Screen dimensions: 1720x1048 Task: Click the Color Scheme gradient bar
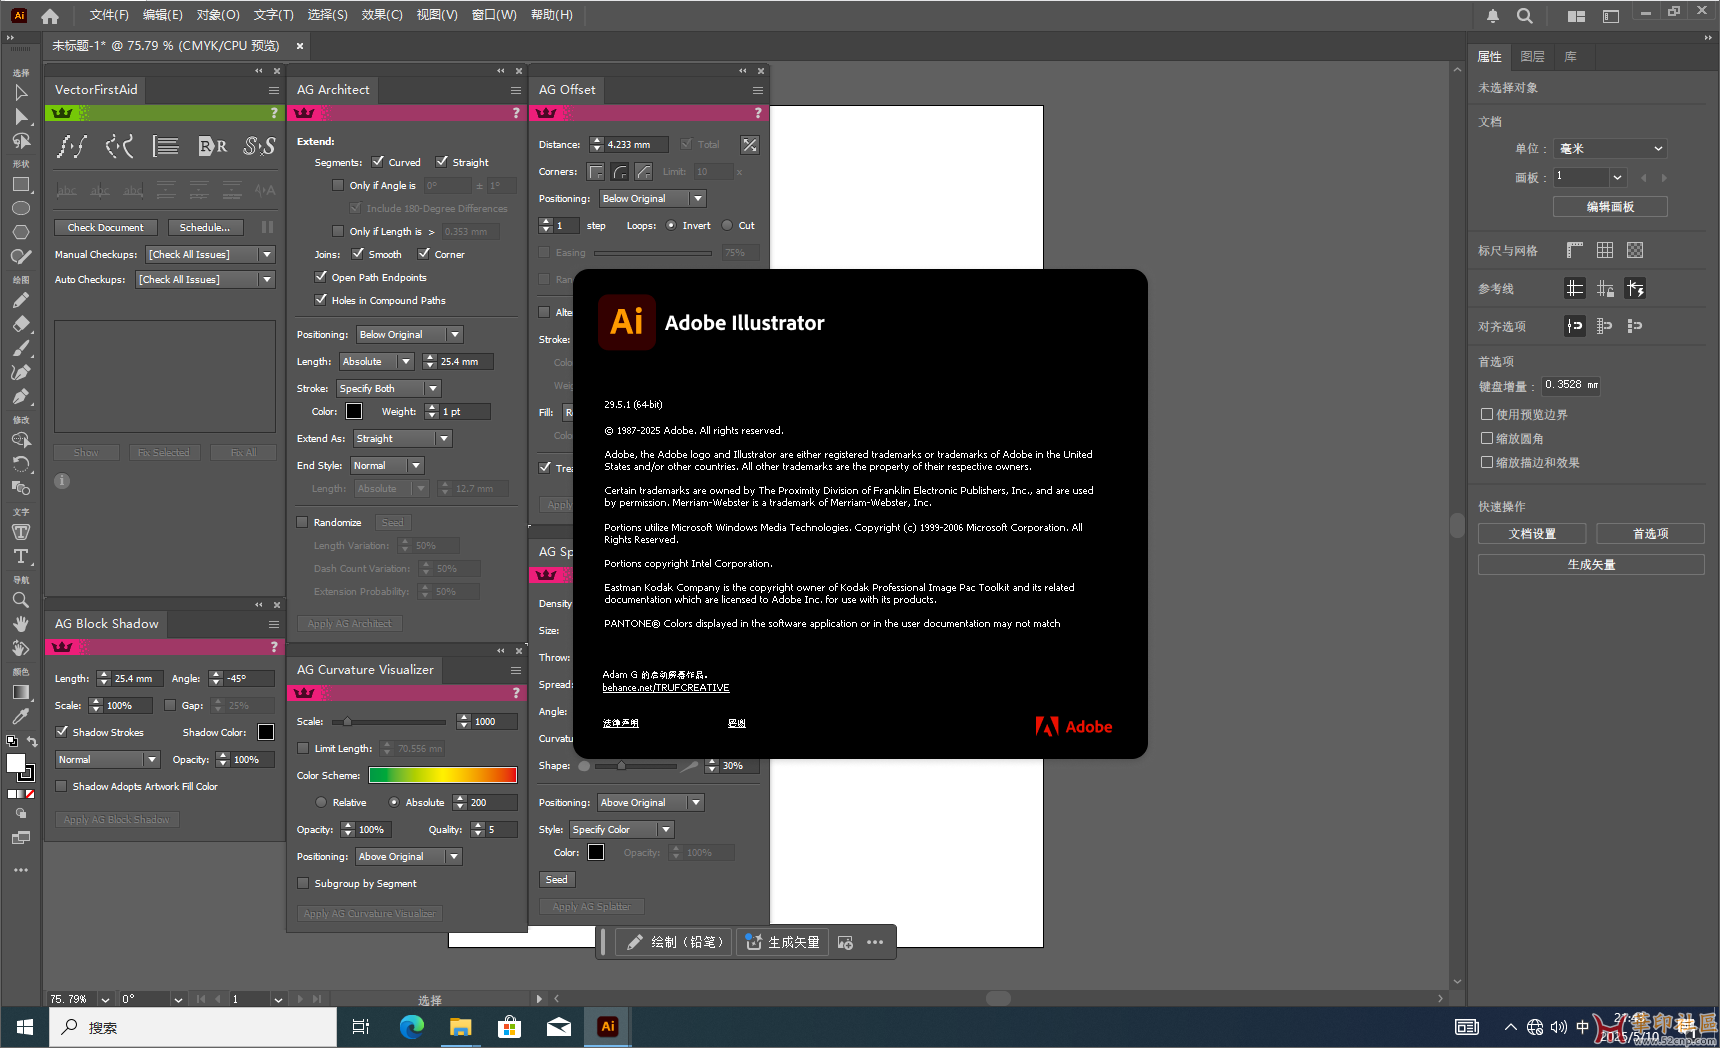tap(442, 775)
